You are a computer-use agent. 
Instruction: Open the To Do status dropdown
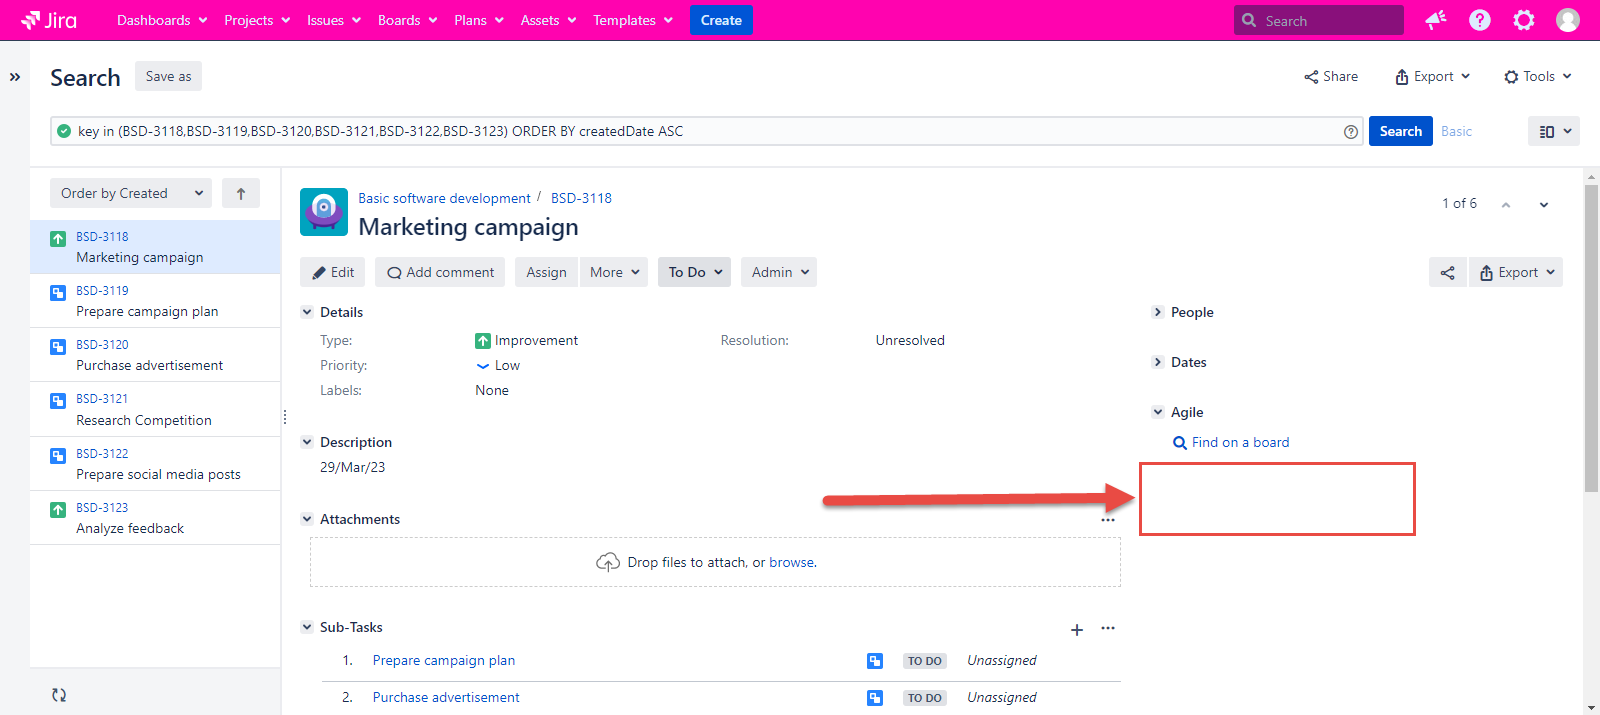[694, 272]
